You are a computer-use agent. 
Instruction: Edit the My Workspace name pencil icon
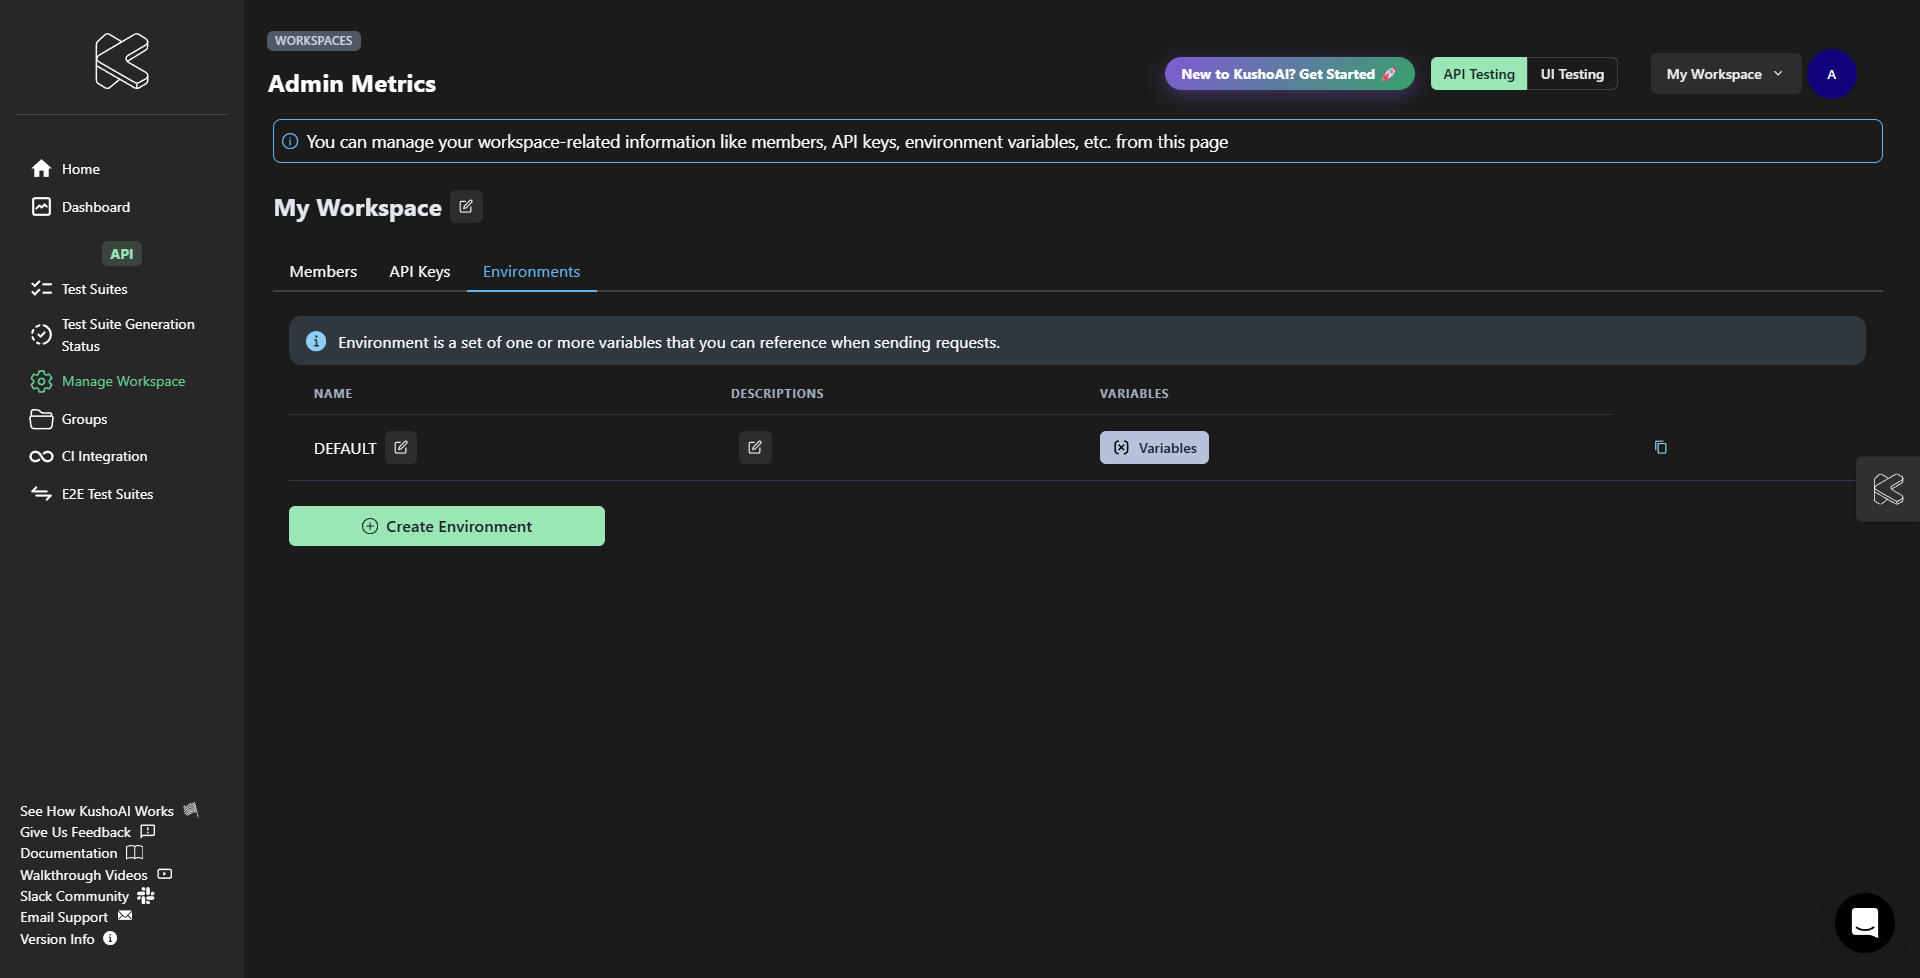click(x=466, y=207)
